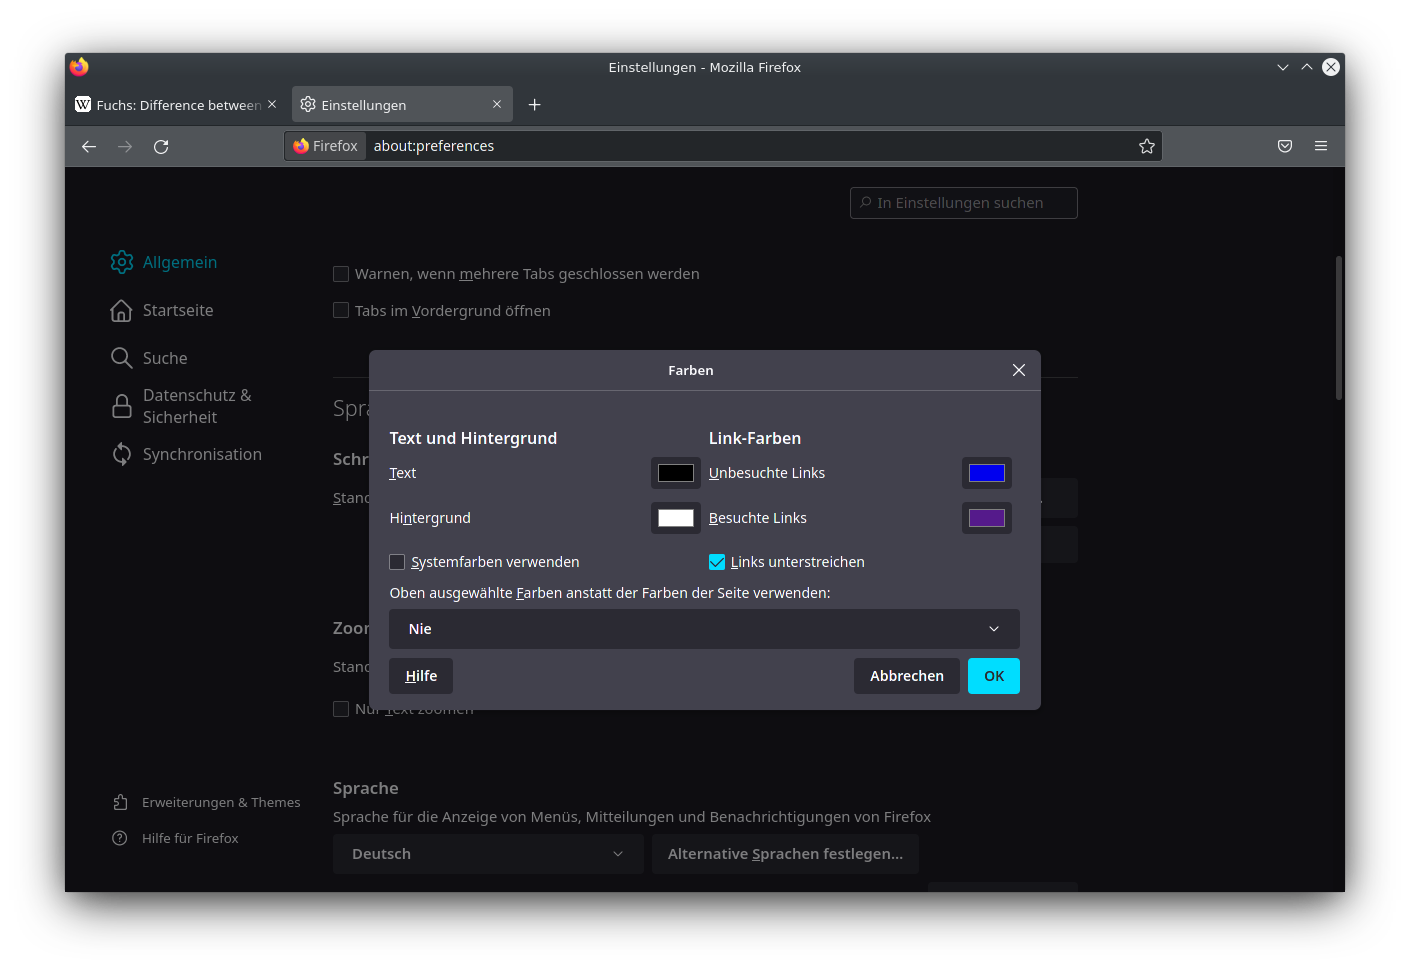
Task: Close the Farben dialog with the X
Action: 1018,370
